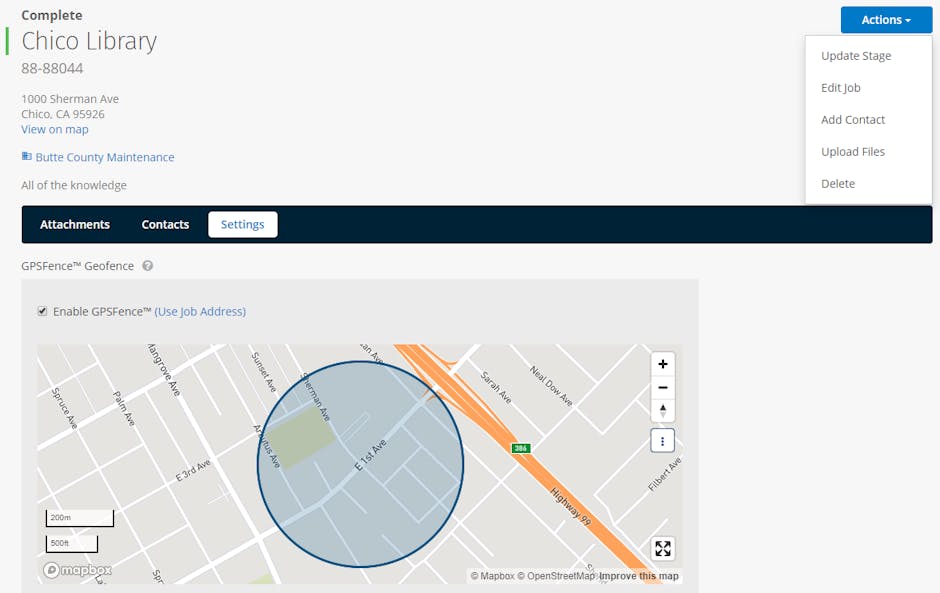Choose Upload Files from the Actions menu
This screenshot has width=940, height=593.
click(x=853, y=151)
